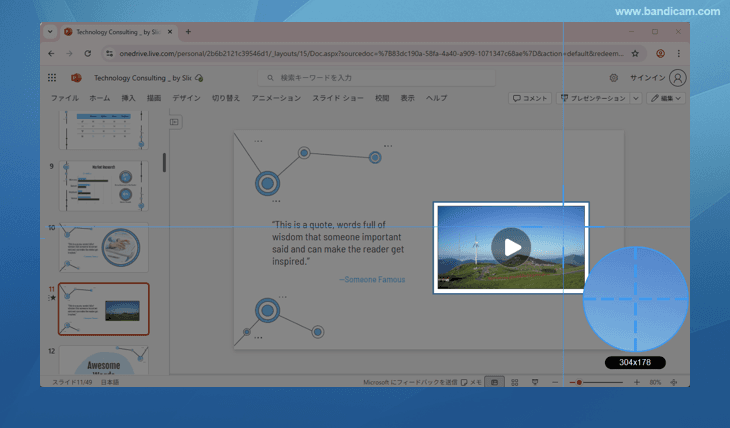Click the search box 検索キーワードを入力
The image size is (730, 428).
coord(376,78)
